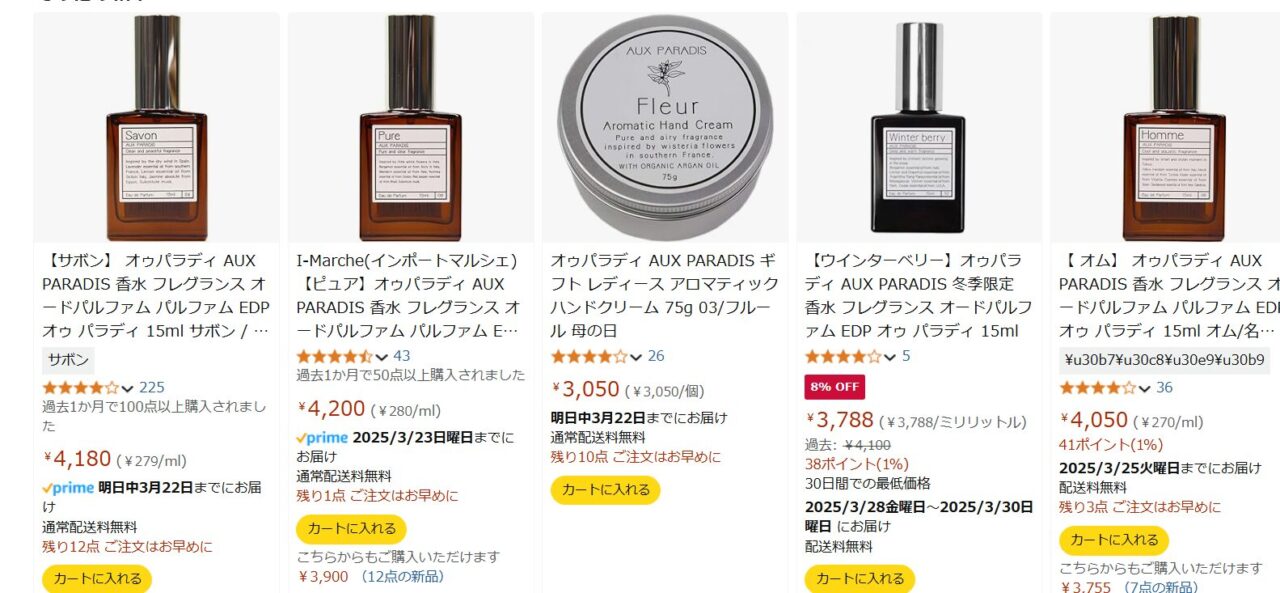Screen dimensions: 1280x593
Task: Click the star rating of Pure perfume
Action: pos(334,357)
